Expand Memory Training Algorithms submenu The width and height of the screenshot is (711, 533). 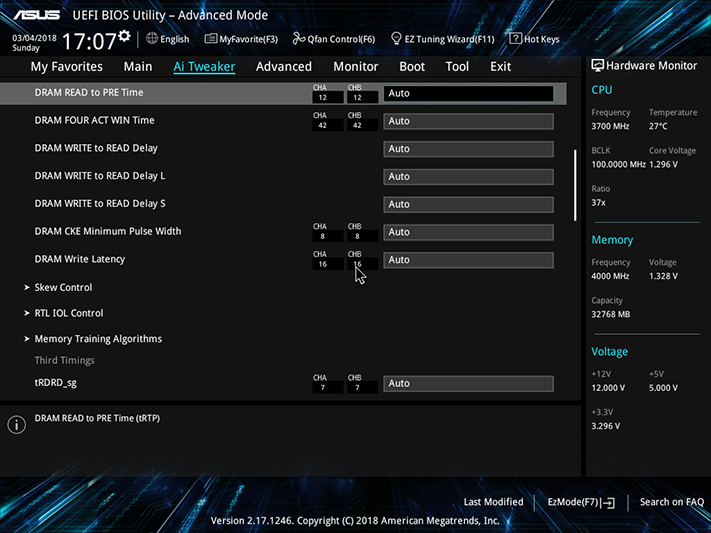[x=93, y=339]
